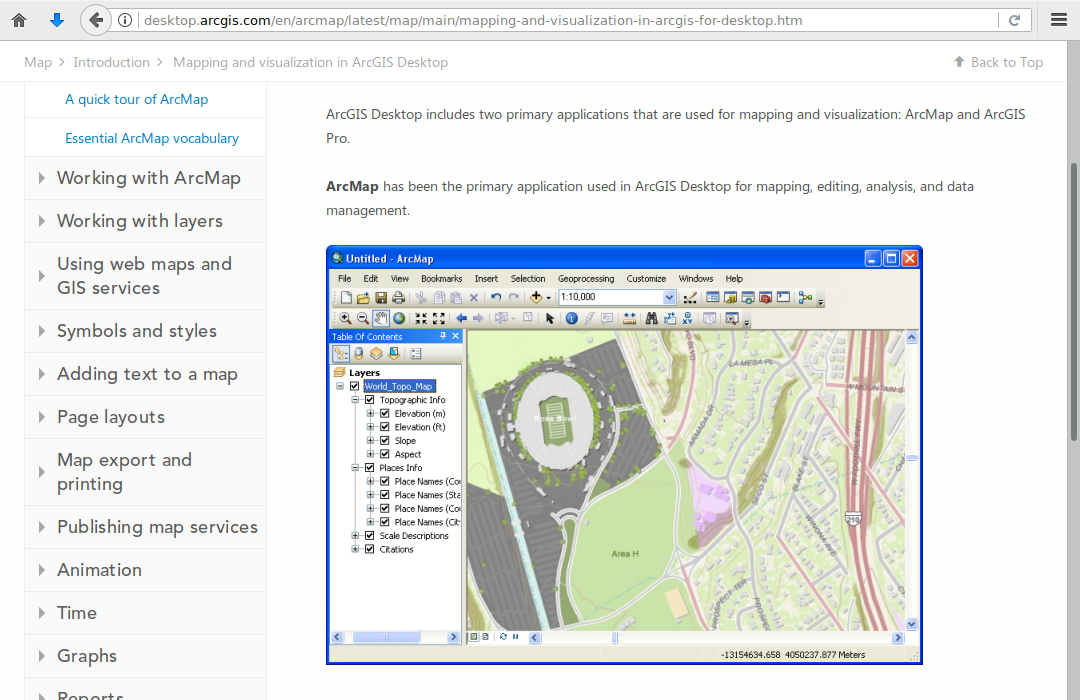Click the Full Extent globe icon

399,318
